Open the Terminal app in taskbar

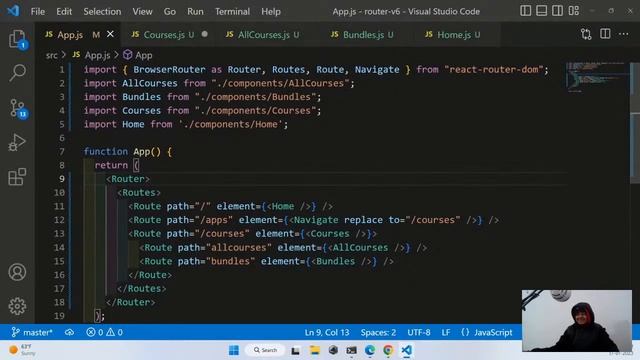[351, 350]
